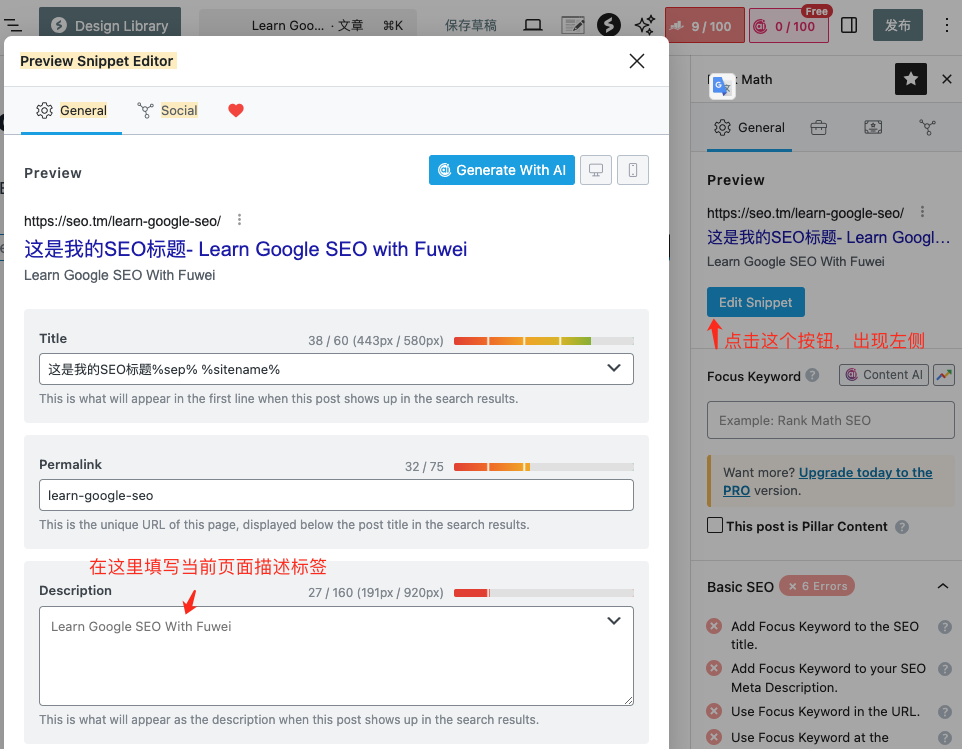Switch to the Social tab

coord(167,110)
